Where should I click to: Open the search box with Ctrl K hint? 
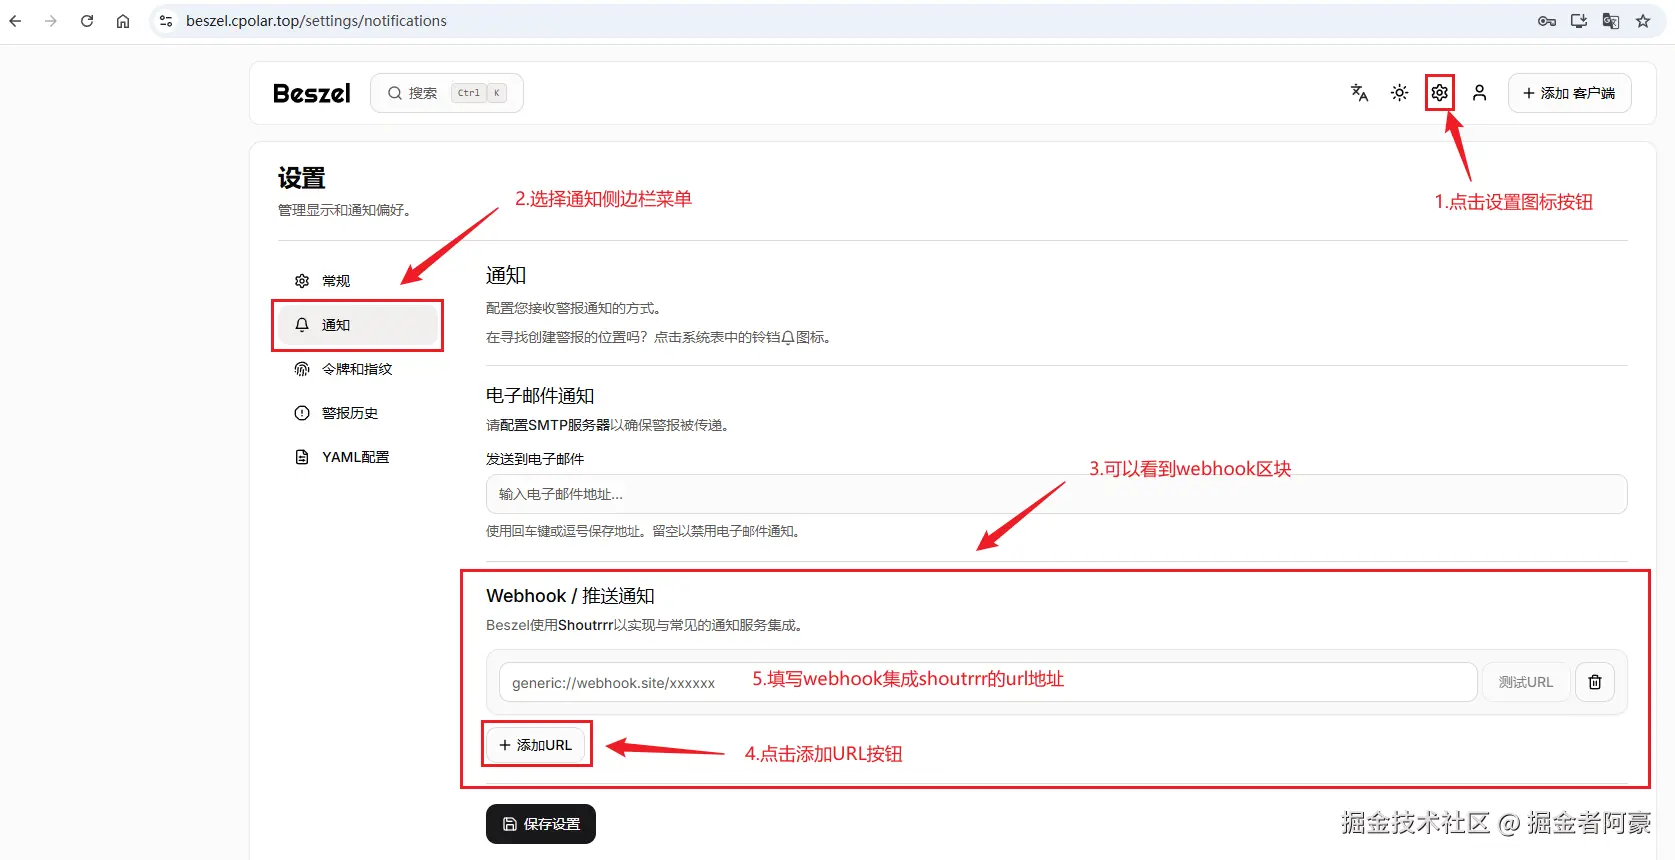click(447, 93)
